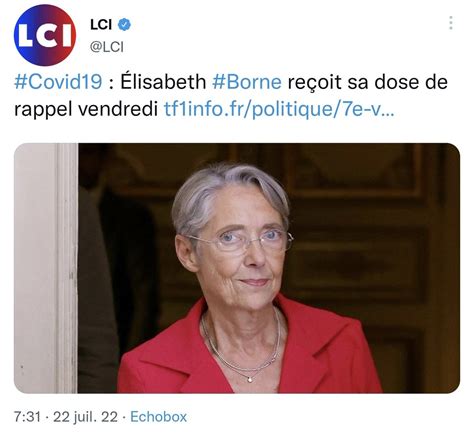The height and width of the screenshot is (440, 474).
Task: Click the word Élisabeth in the tweet
Action: [163, 81]
